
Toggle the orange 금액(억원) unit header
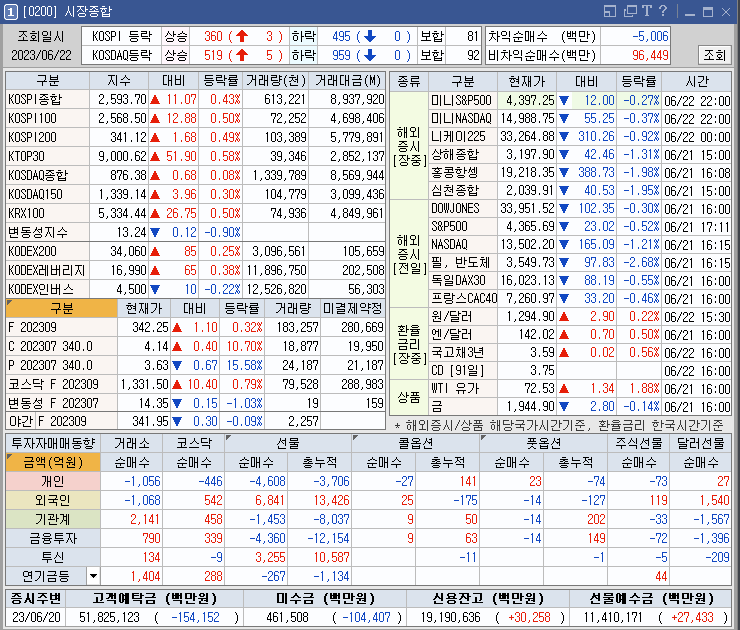pyautogui.click(x=53, y=462)
